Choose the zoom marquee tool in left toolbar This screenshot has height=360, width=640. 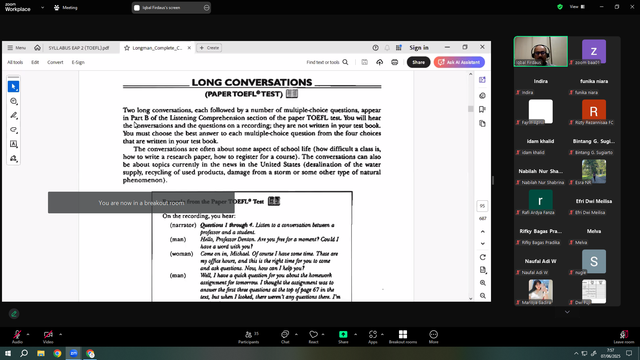point(13,101)
